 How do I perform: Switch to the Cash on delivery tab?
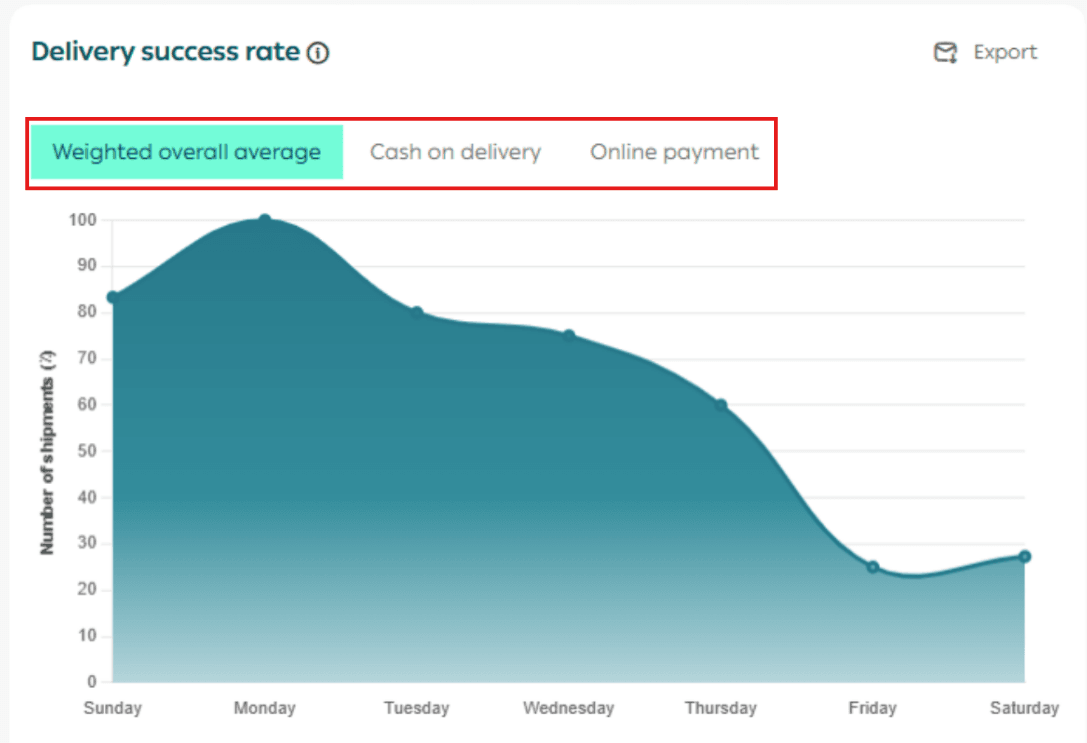(x=455, y=152)
